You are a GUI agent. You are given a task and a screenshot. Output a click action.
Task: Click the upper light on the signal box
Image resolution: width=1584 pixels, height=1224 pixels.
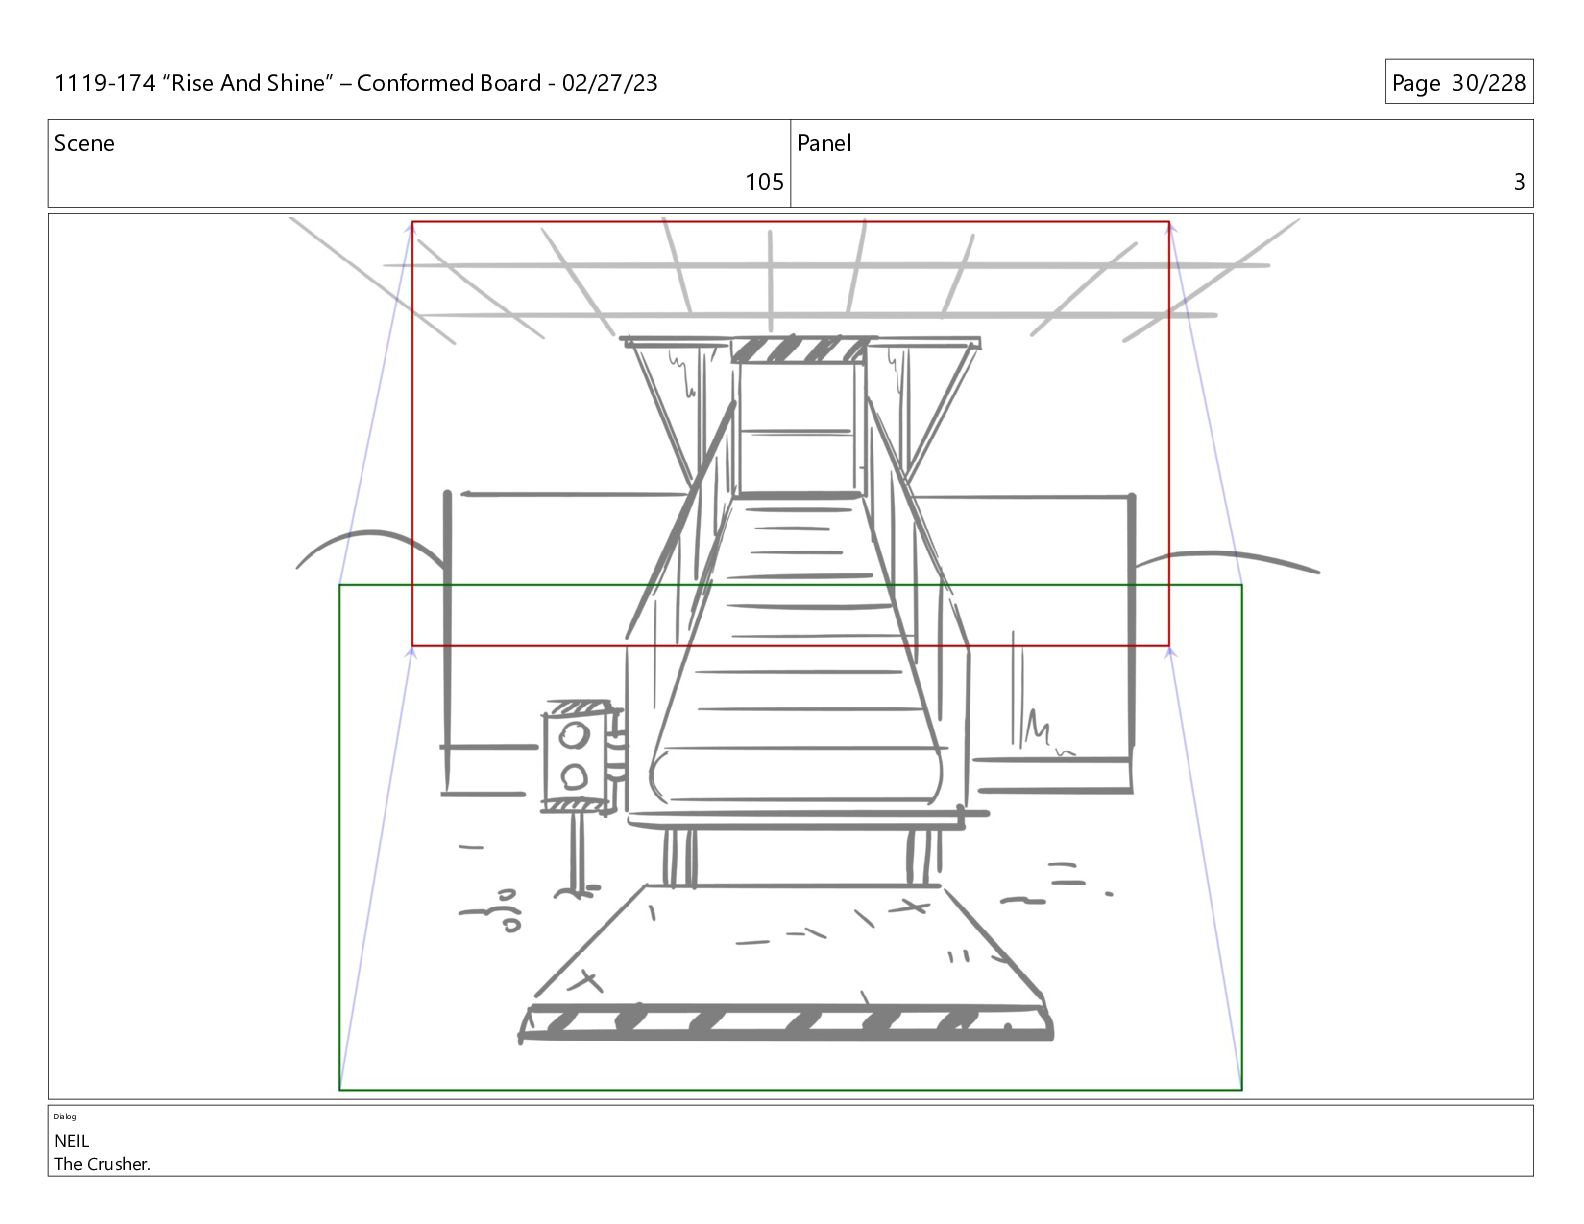[x=574, y=737]
